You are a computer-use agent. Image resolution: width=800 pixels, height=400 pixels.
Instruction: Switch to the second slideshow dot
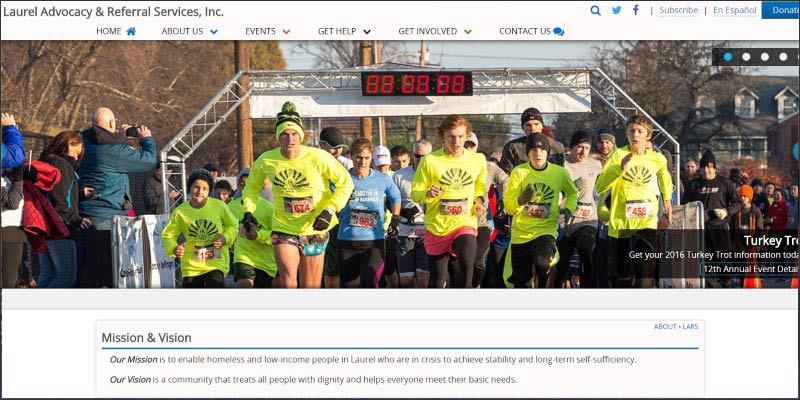(x=746, y=57)
